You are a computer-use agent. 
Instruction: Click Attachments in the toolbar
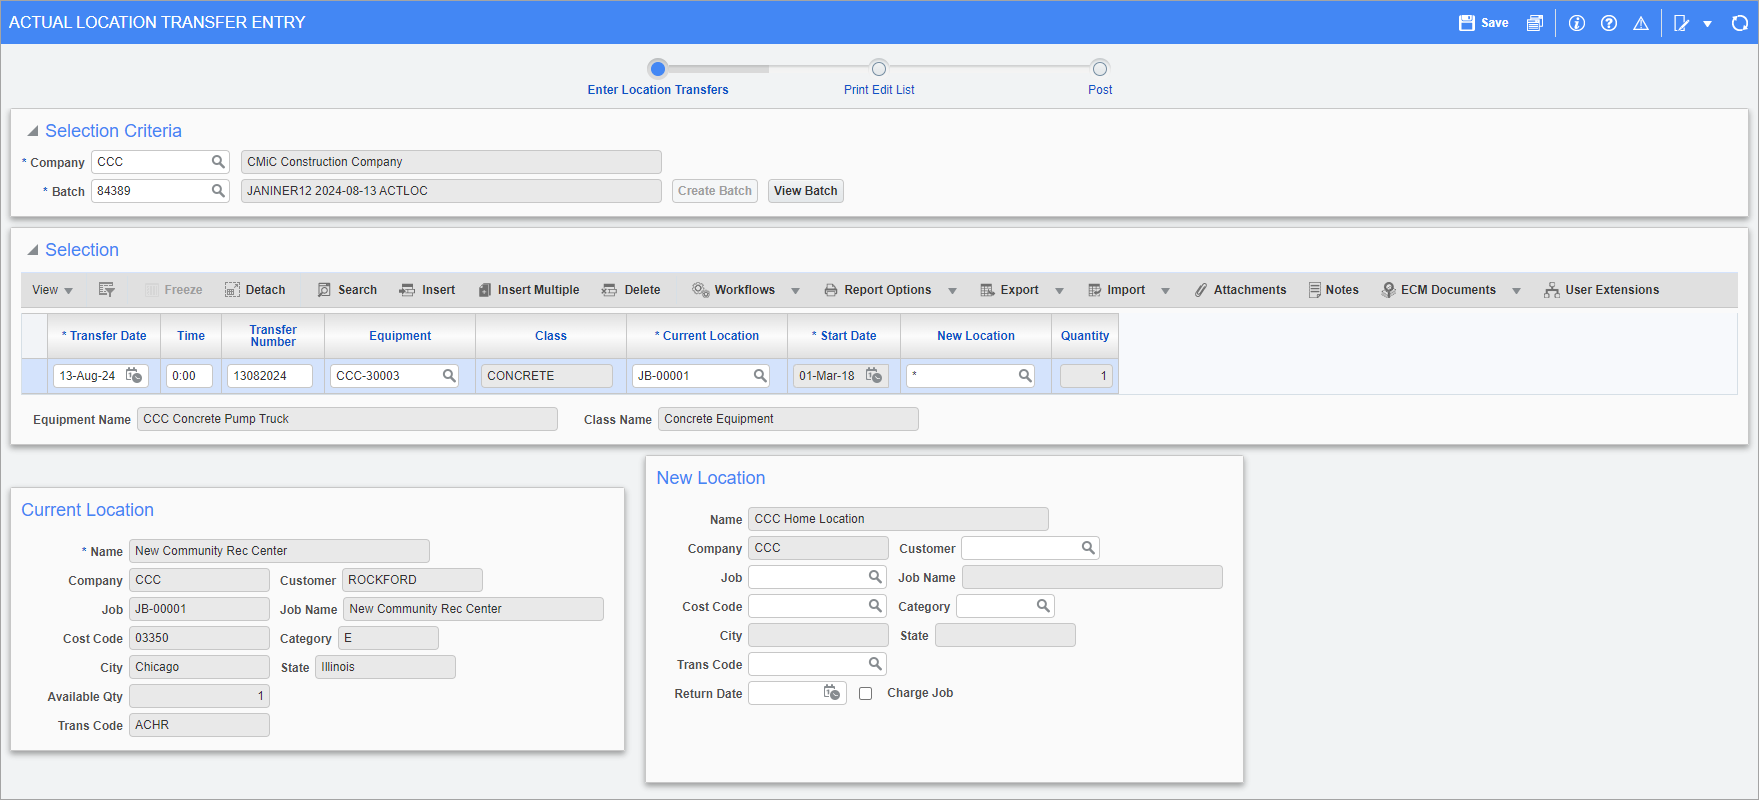(x=1240, y=290)
